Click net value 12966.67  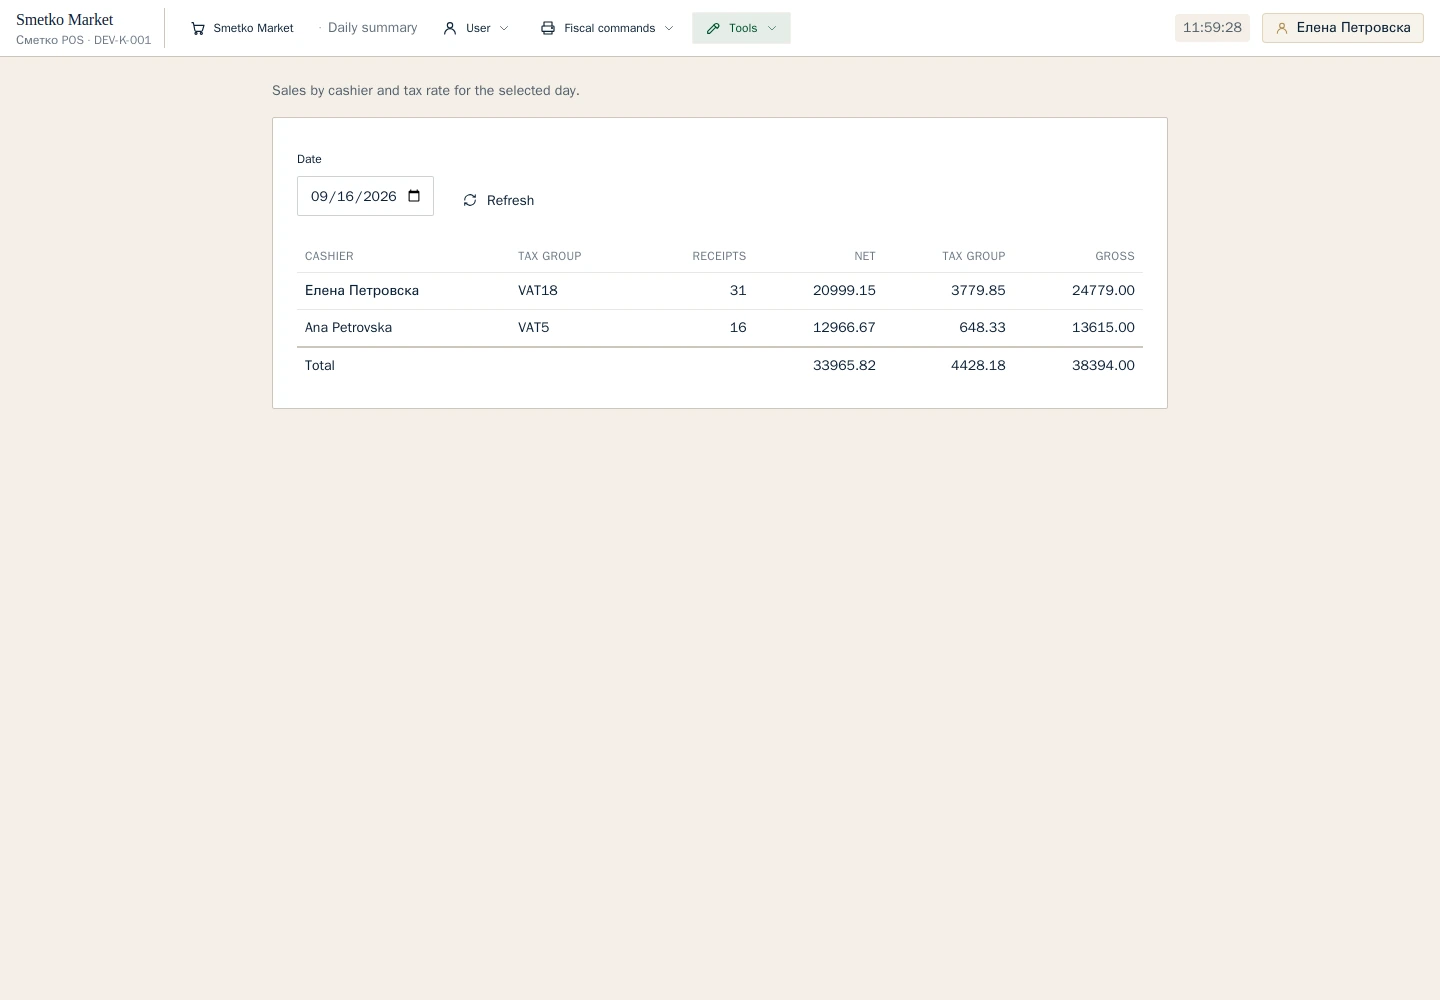[844, 328]
